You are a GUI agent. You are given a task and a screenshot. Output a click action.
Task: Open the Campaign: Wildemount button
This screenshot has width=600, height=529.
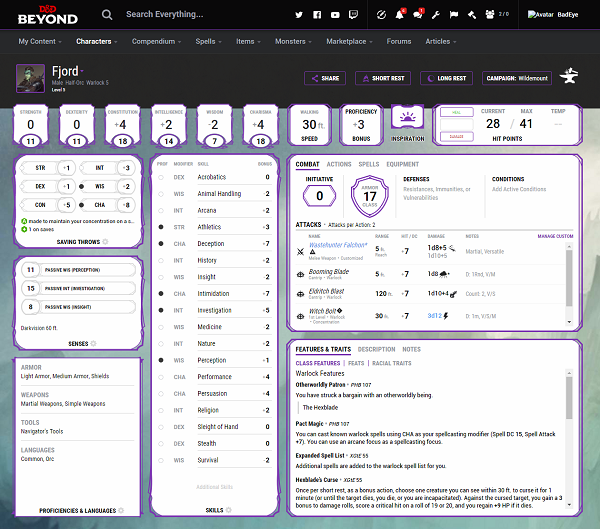[x=517, y=78]
